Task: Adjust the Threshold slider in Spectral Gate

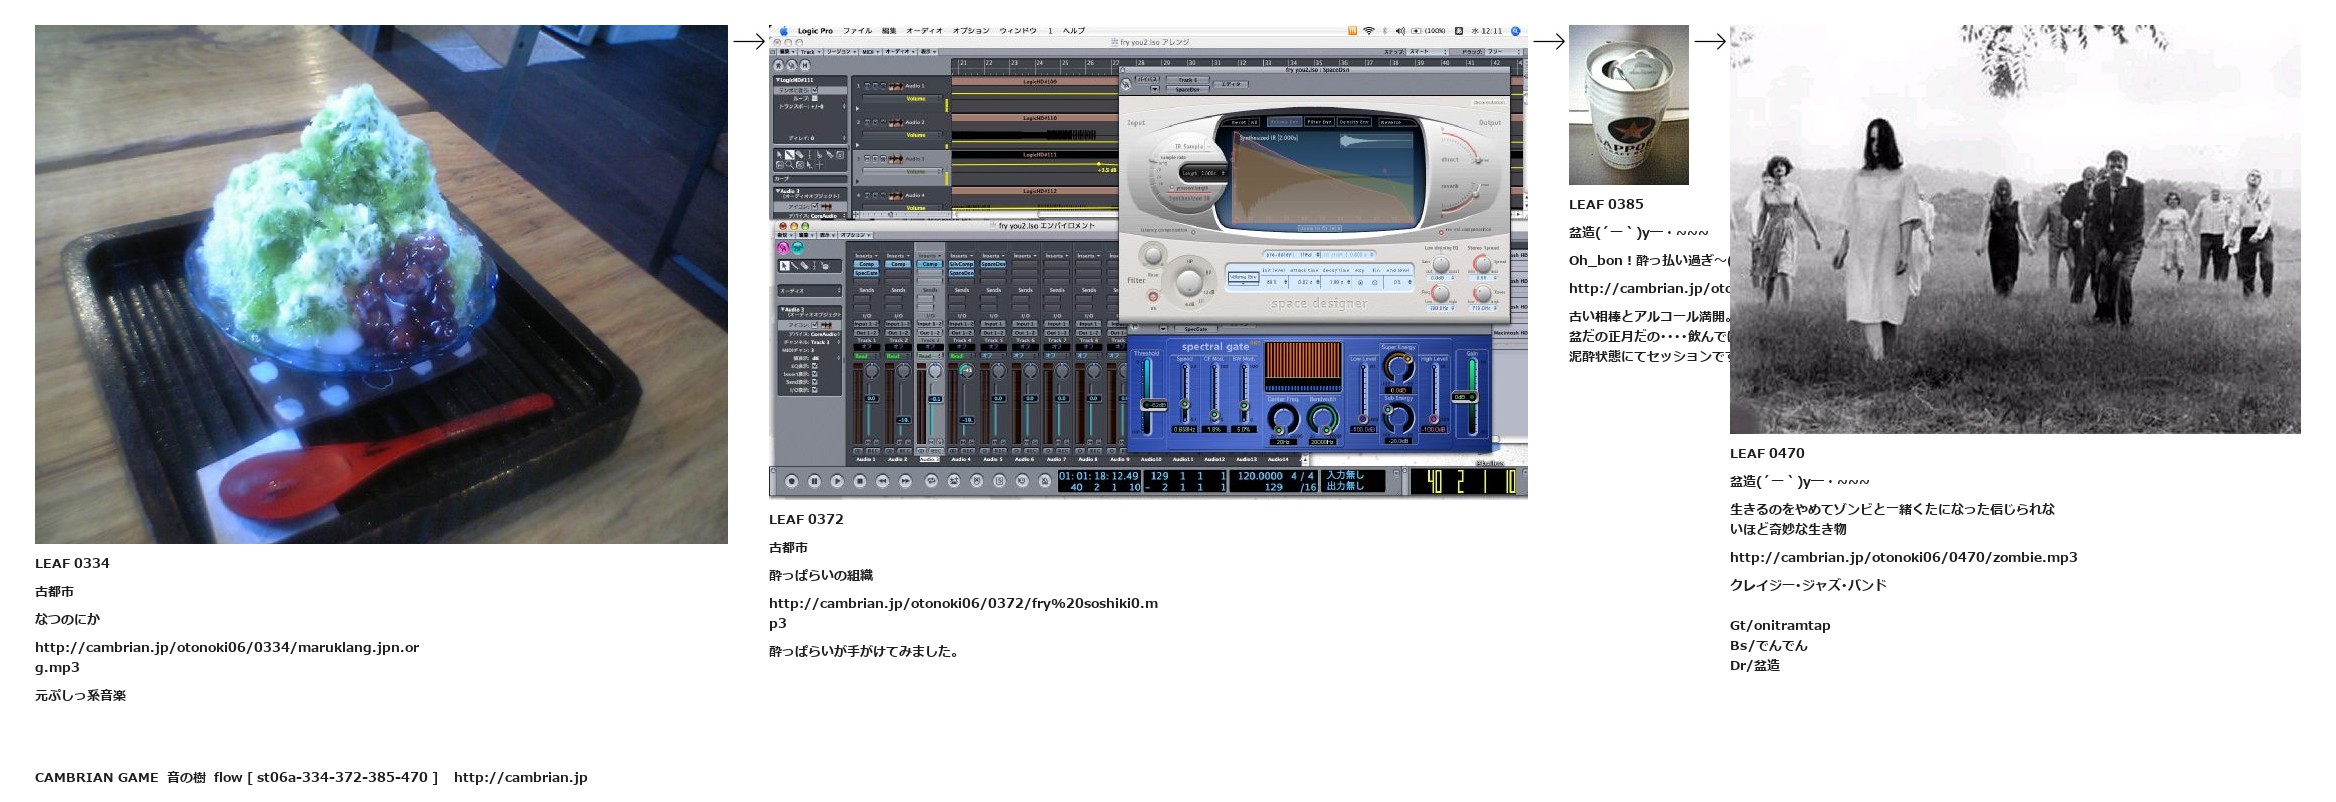Action: click(1154, 405)
